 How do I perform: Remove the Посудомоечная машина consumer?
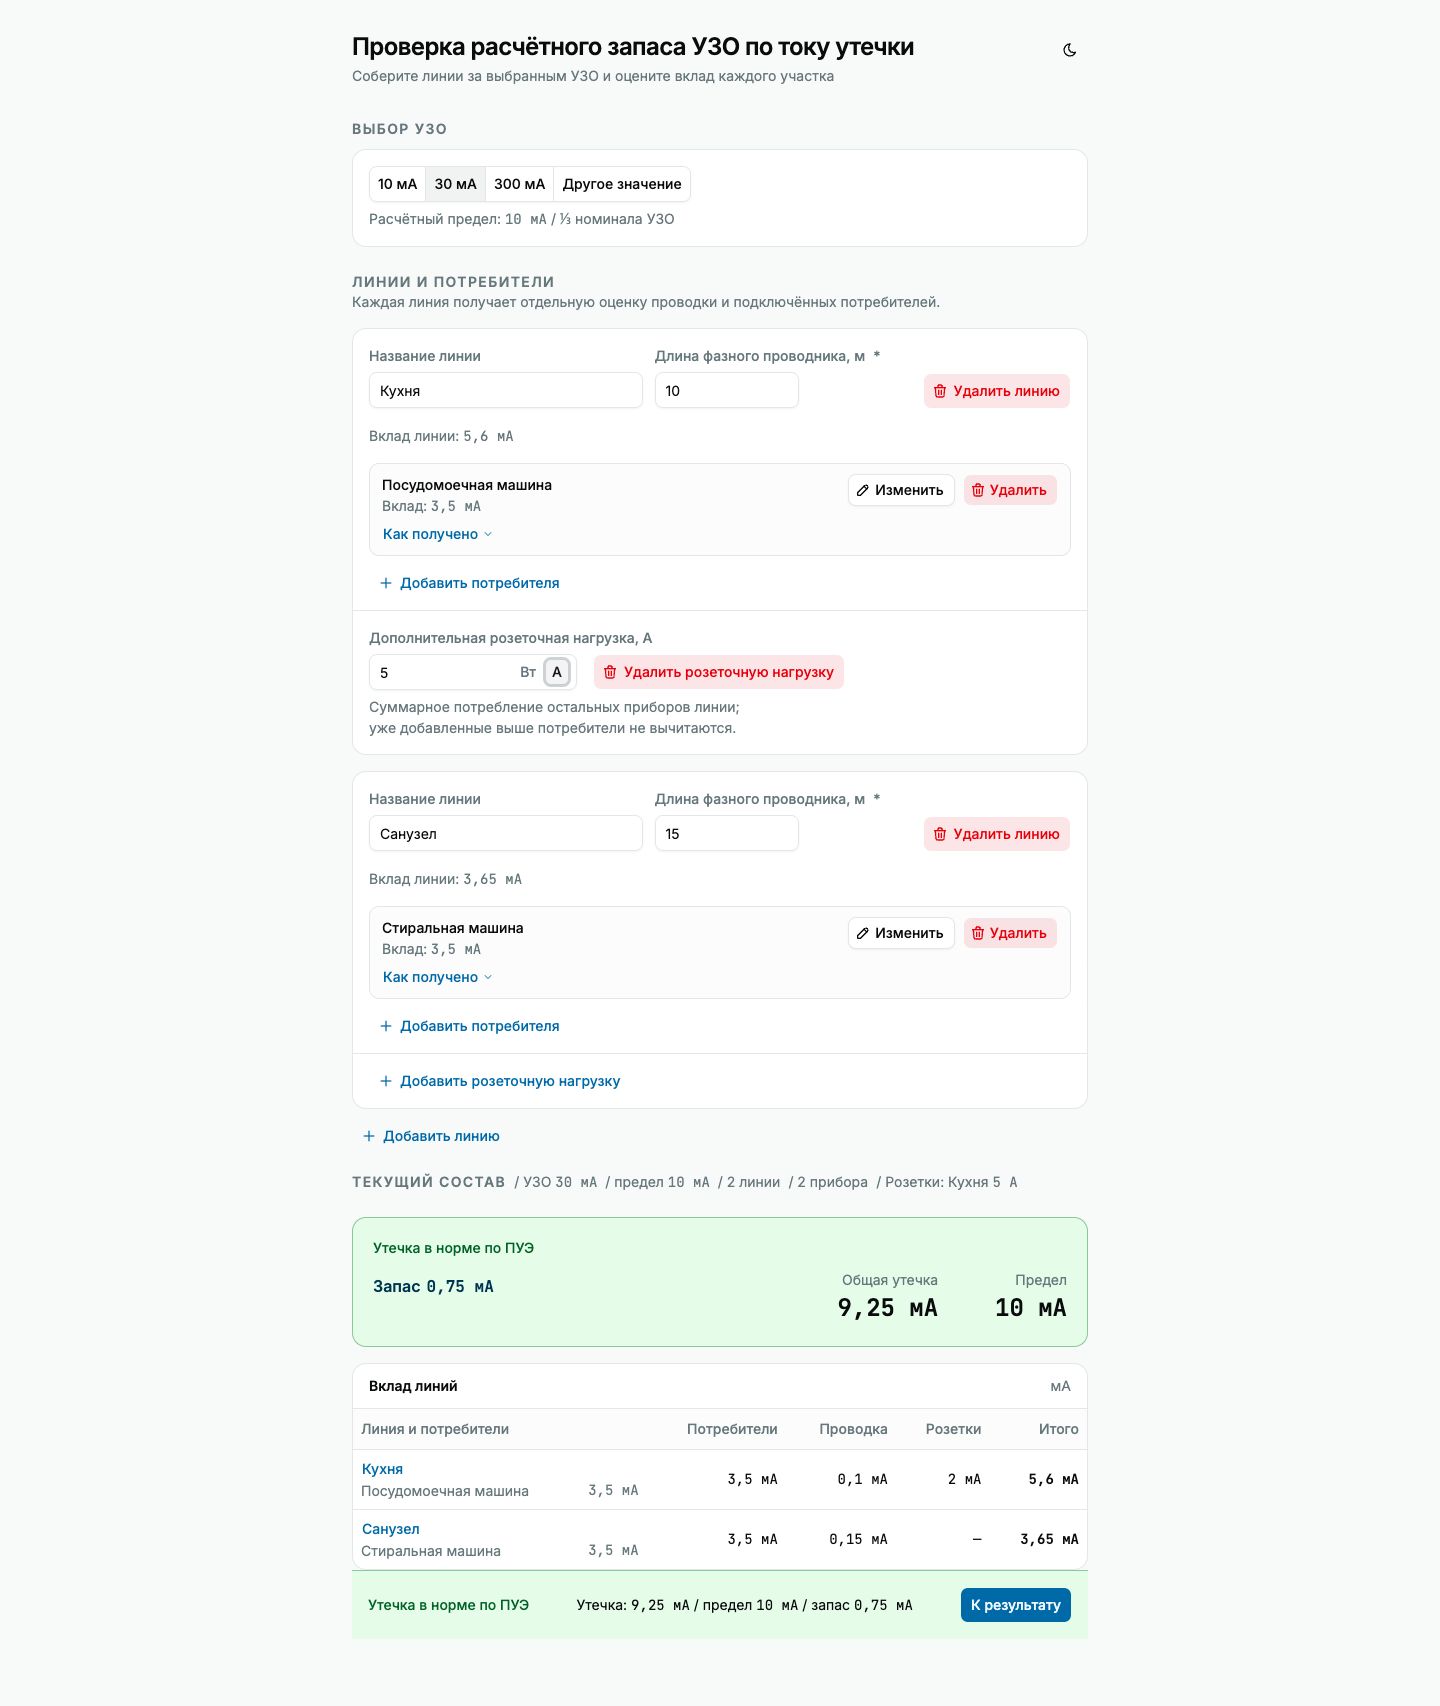[1010, 490]
